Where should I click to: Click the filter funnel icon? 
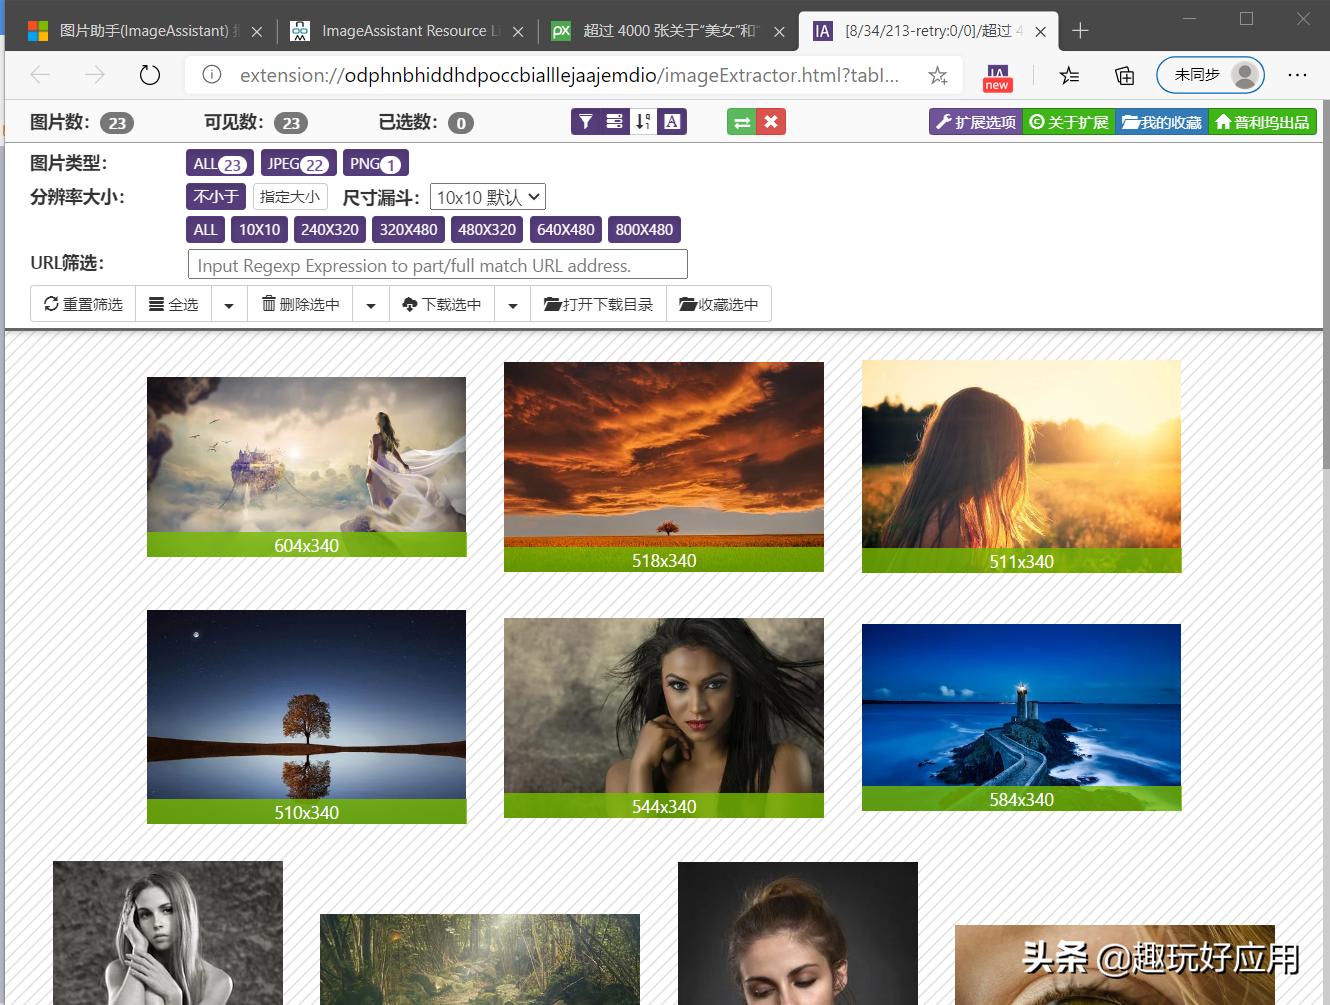(x=586, y=122)
